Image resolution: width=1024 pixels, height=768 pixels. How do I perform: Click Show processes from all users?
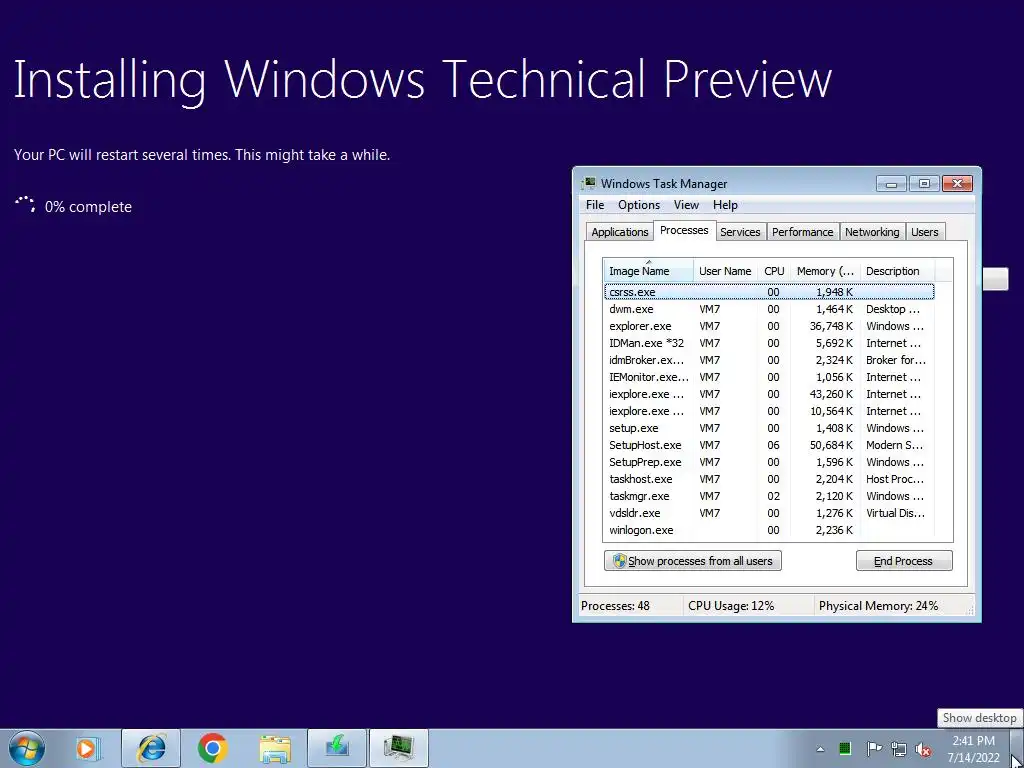point(692,561)
